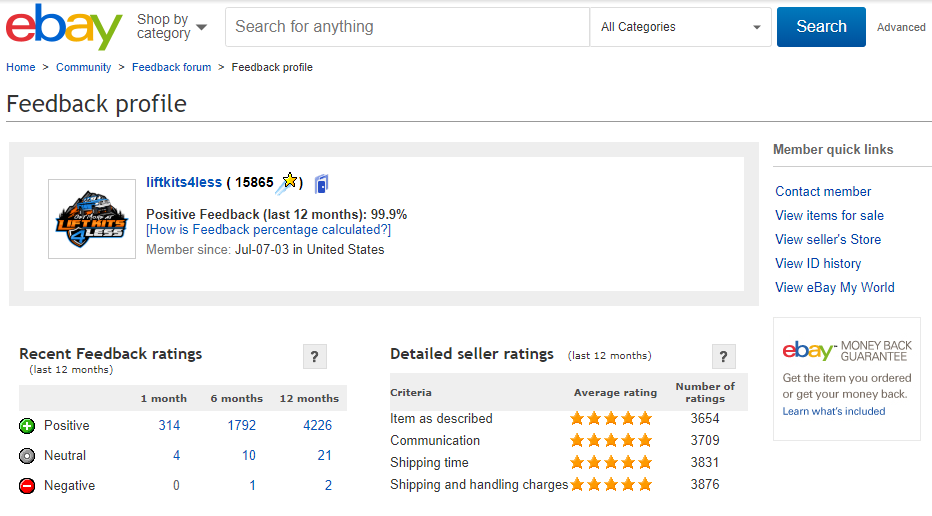Click the Communication star rating
Viewport: 932px width, 516px height.
click(x=611, y=441)
